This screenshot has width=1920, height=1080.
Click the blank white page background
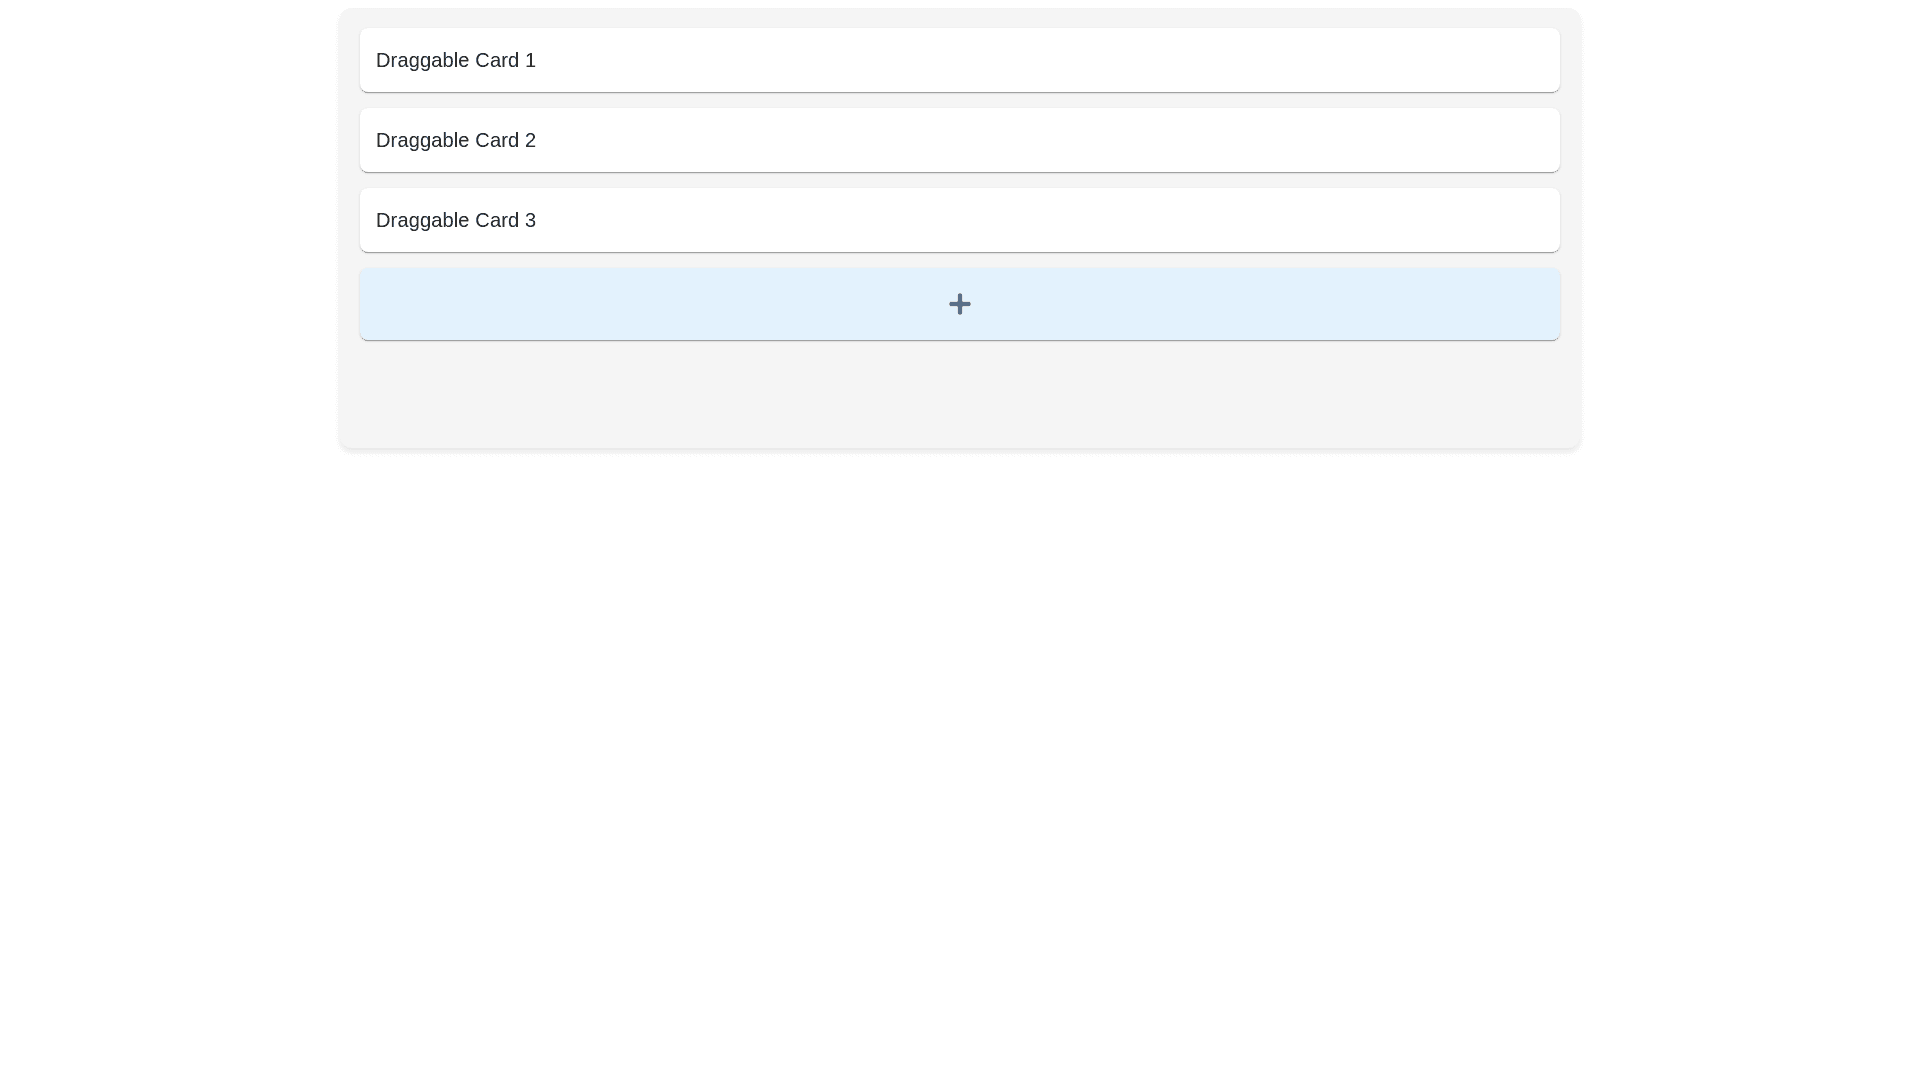click(x=960, y=760)
